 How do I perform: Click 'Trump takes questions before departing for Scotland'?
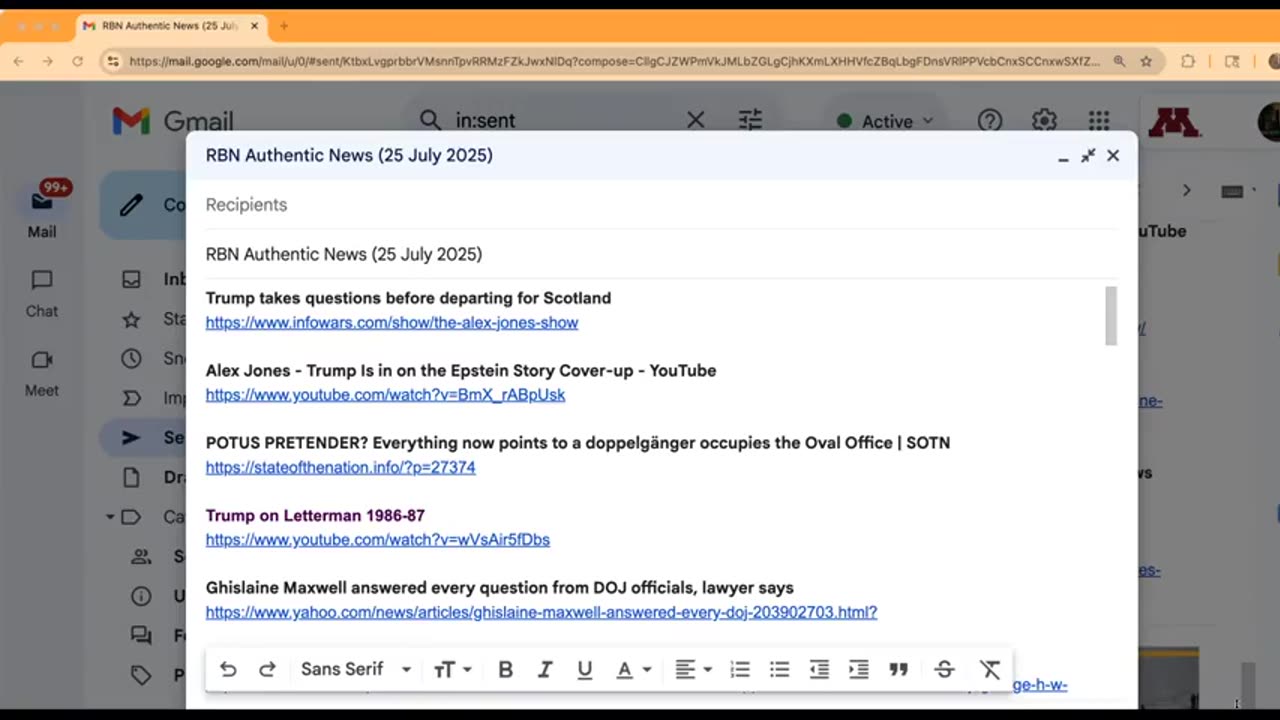[x=408, y=298]
